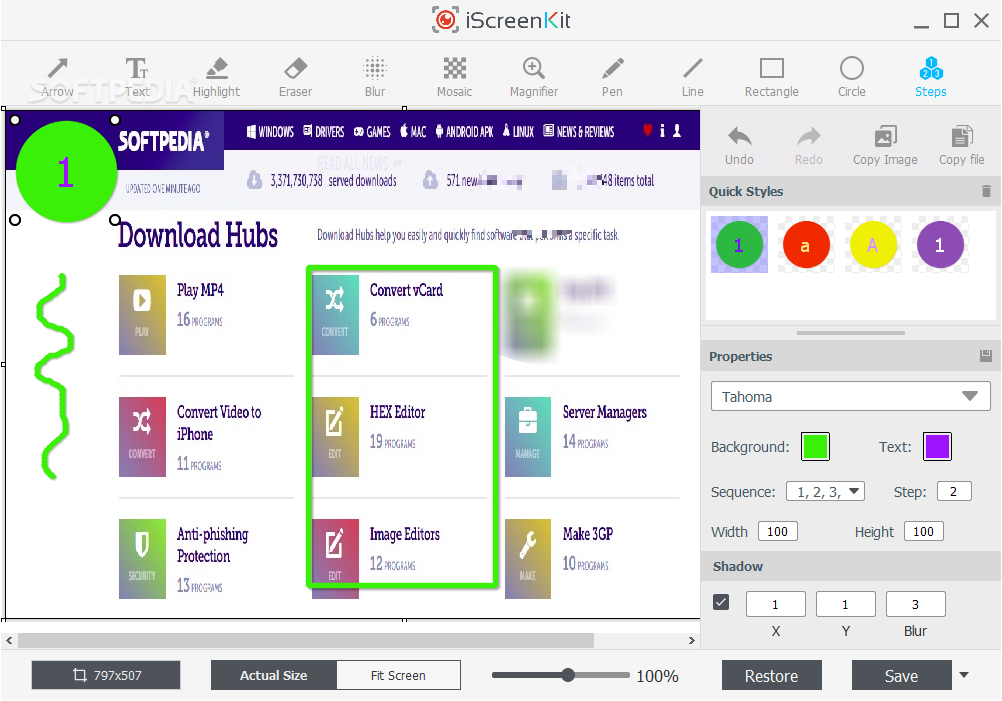
Task: Pick the Mosaic tool
Action: (454, 76)
